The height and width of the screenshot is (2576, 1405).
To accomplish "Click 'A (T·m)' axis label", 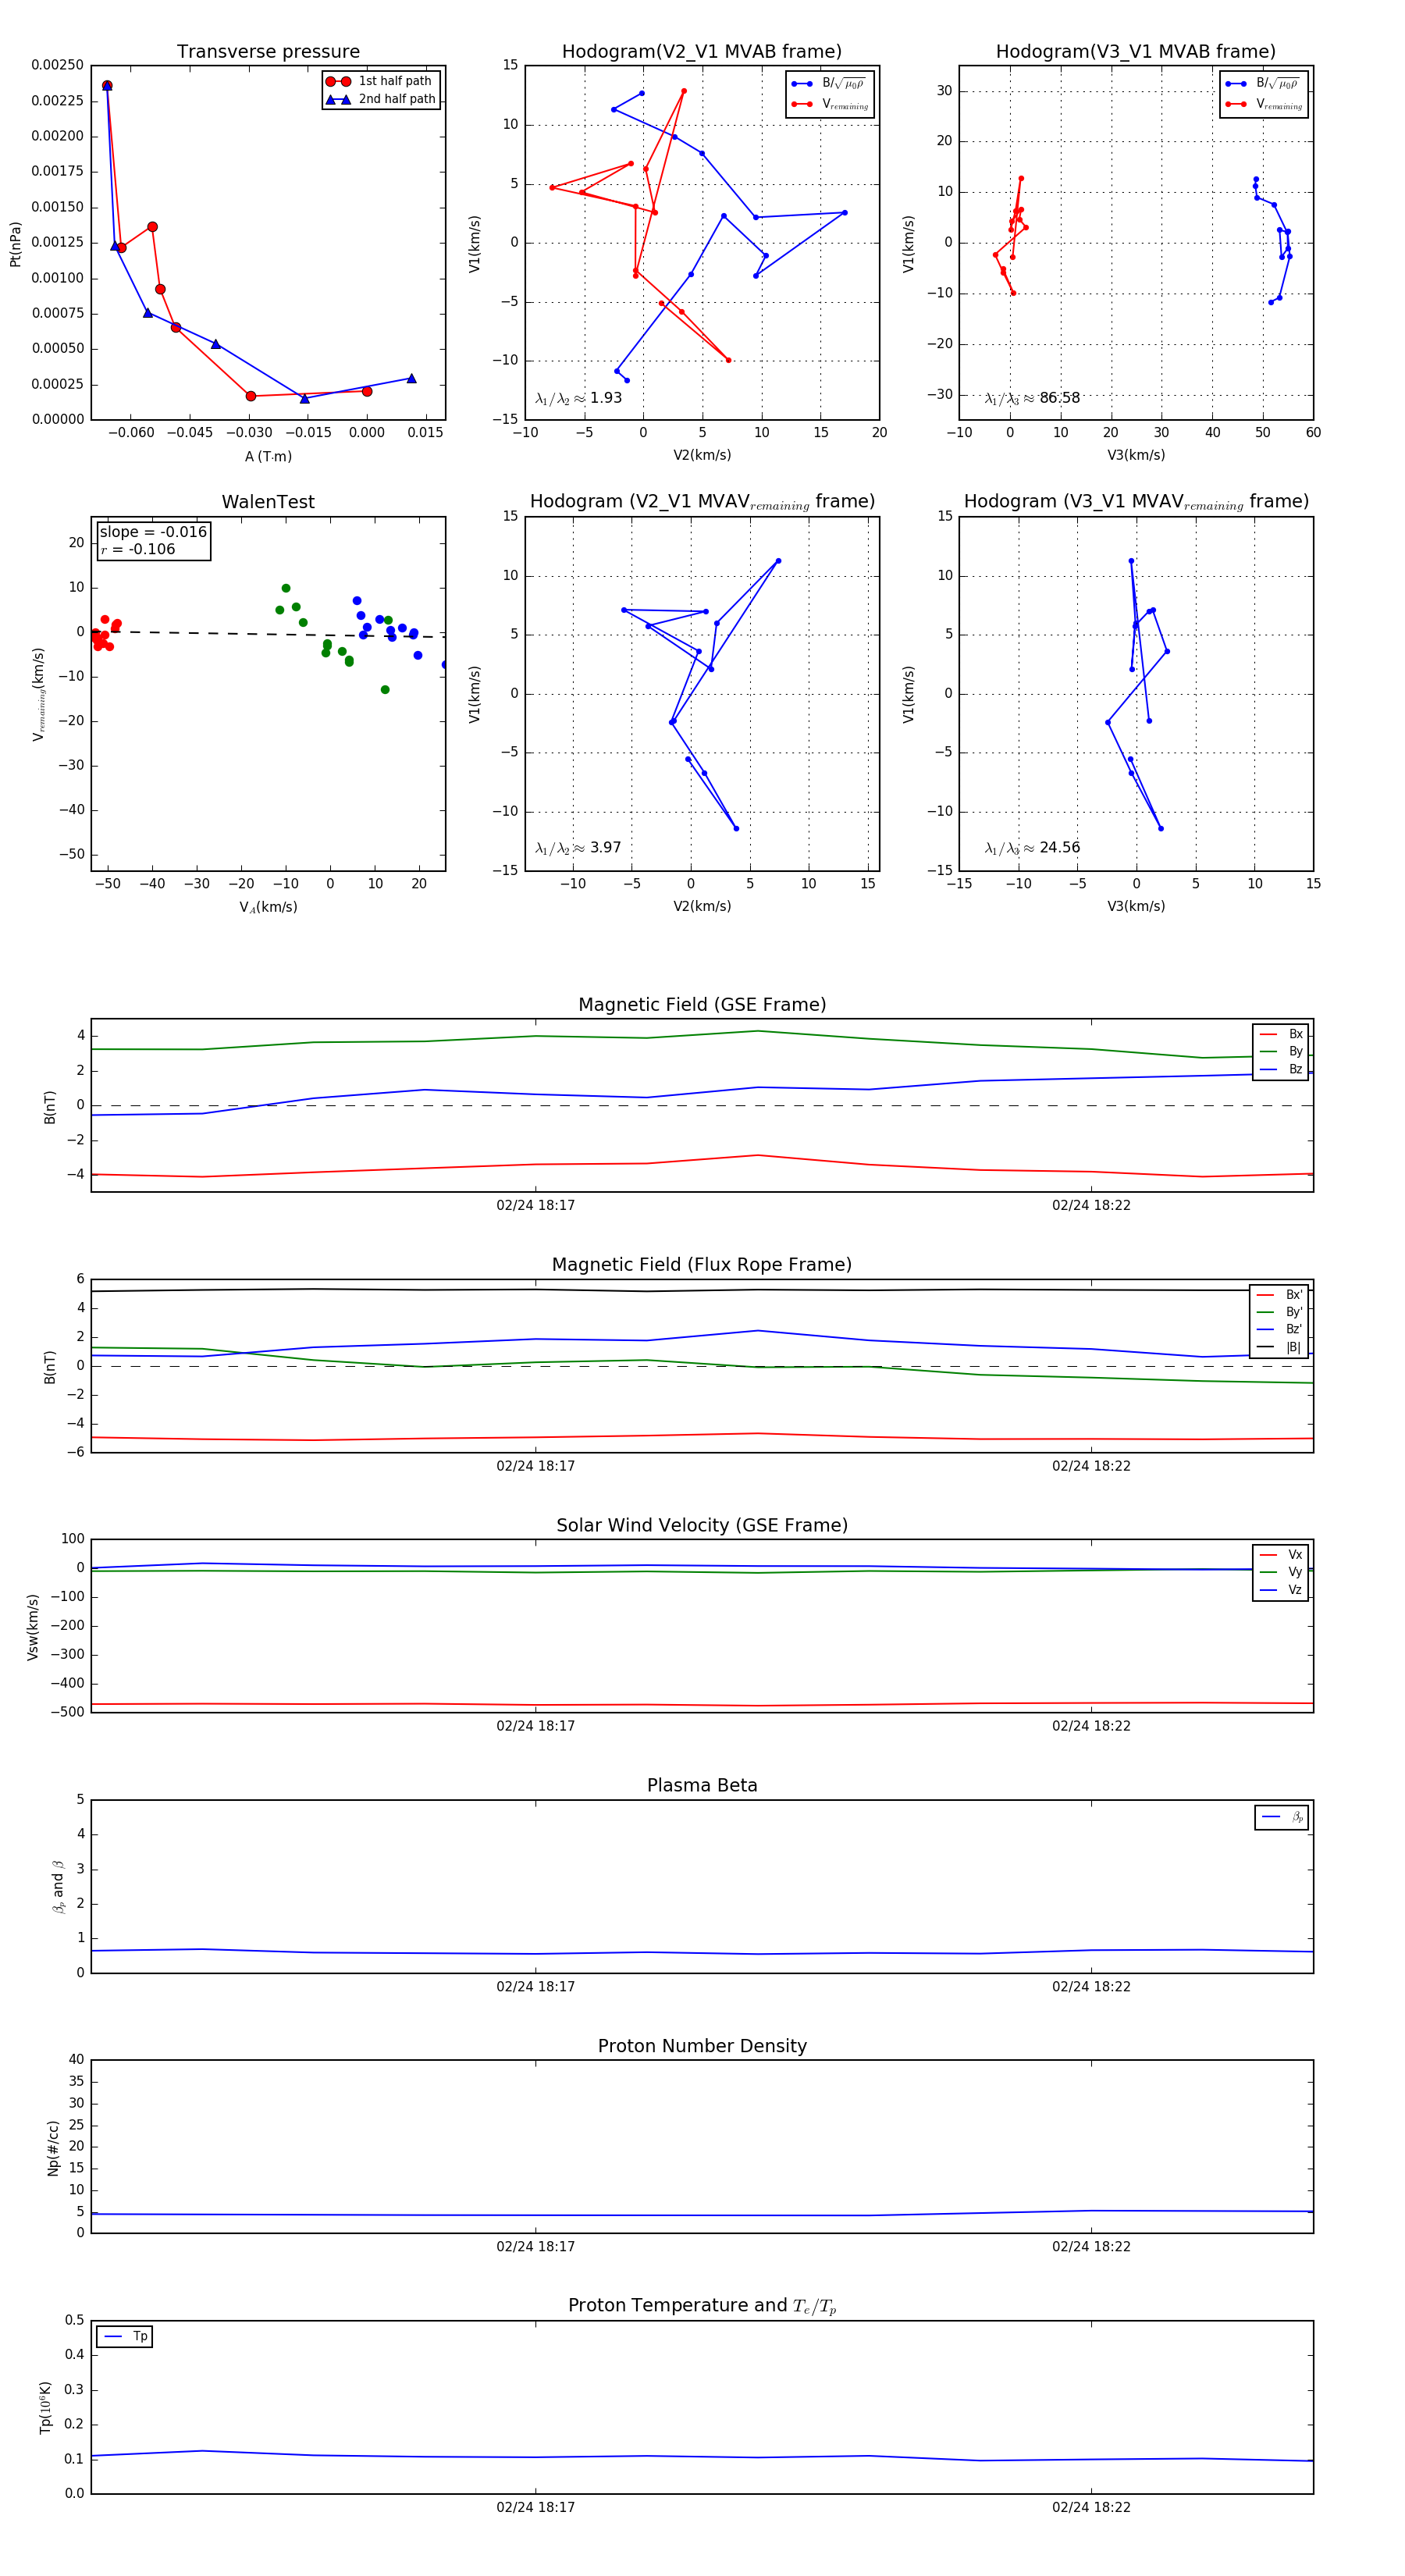I will [x=268, y=456].
